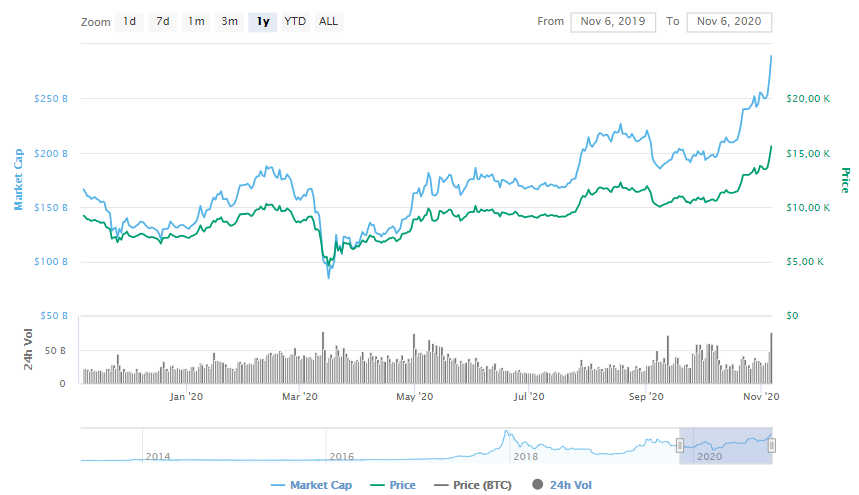Image resolution: width=859 pixels, height=495 pixels.
Task: Set zoom range to 1d
Action: (x=129, y=21)
